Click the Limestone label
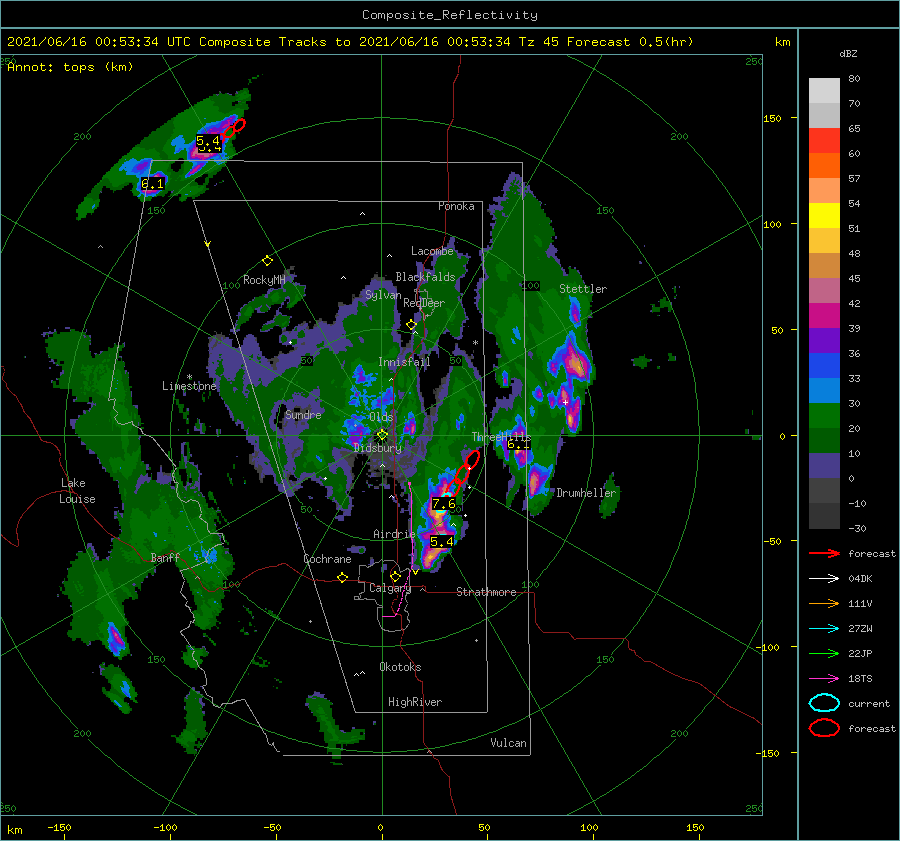 tap(189, 386)
